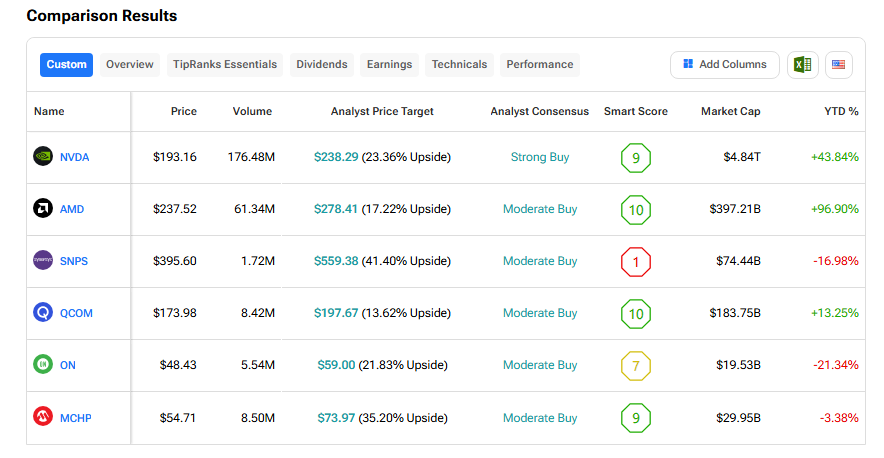This screenshot has height=458, width=884.
Task: Click the Excel export icon
Action: [x=802, y=65]
